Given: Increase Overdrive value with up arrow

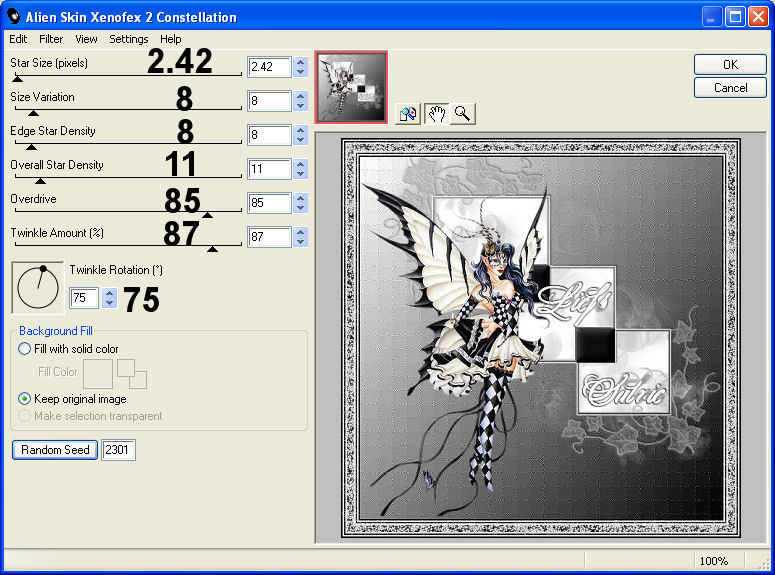Looking at the screenshot, I should coord(301,198).
